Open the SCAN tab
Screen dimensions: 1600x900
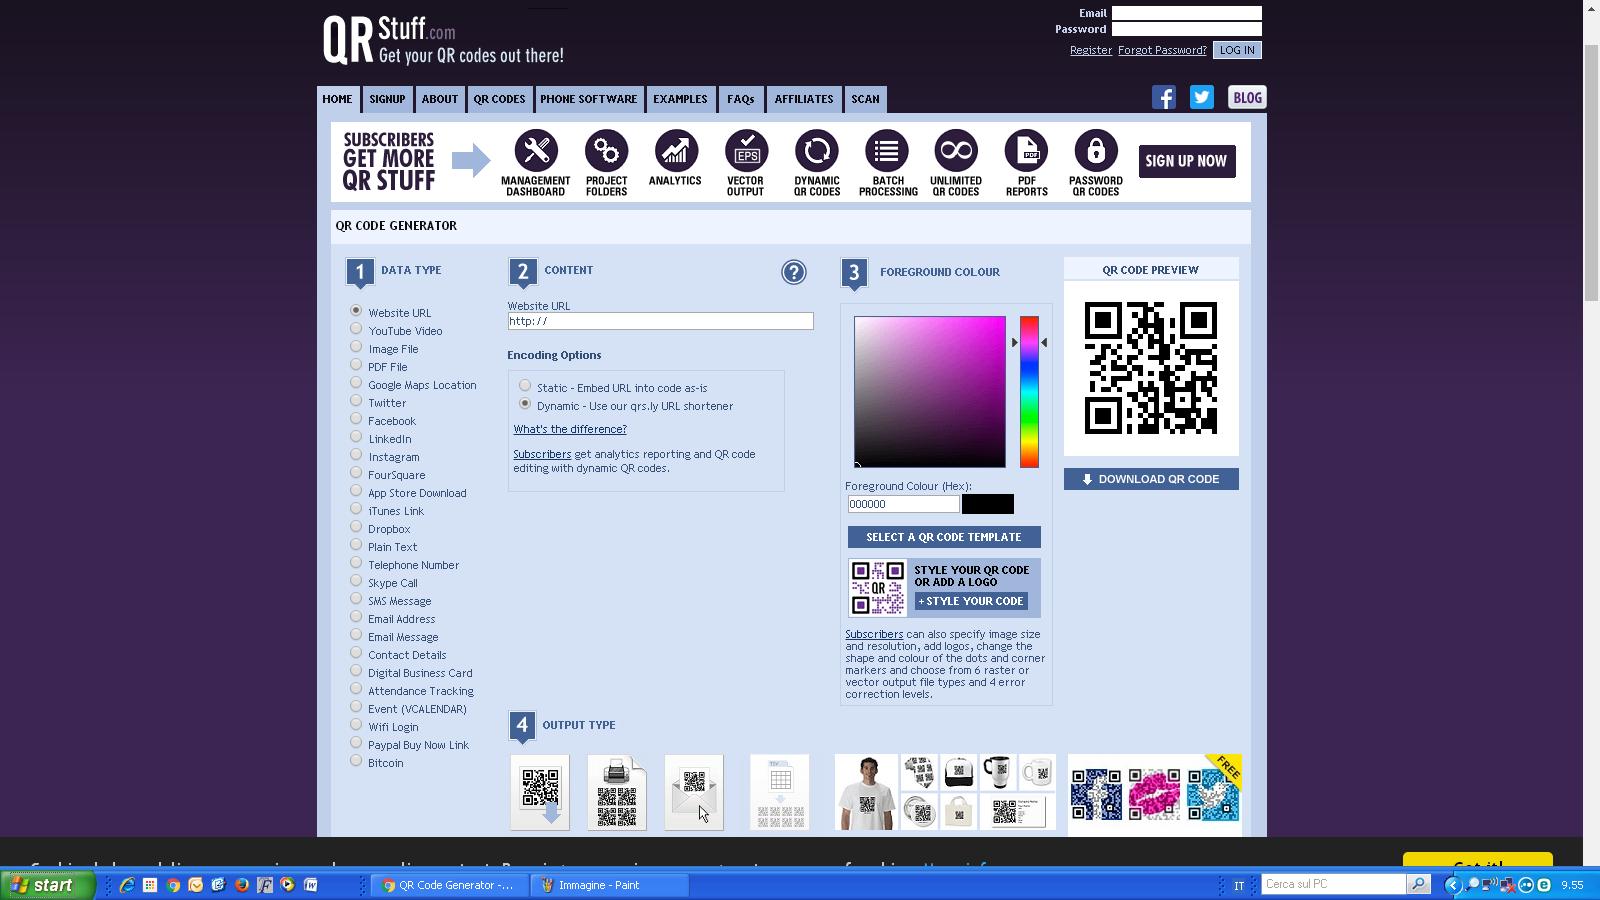(865, 99)
